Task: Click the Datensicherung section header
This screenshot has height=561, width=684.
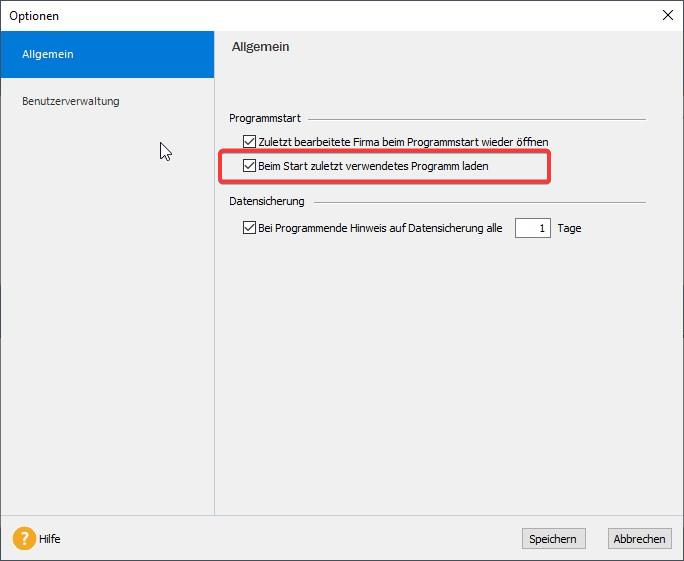Action: [267, 201]
